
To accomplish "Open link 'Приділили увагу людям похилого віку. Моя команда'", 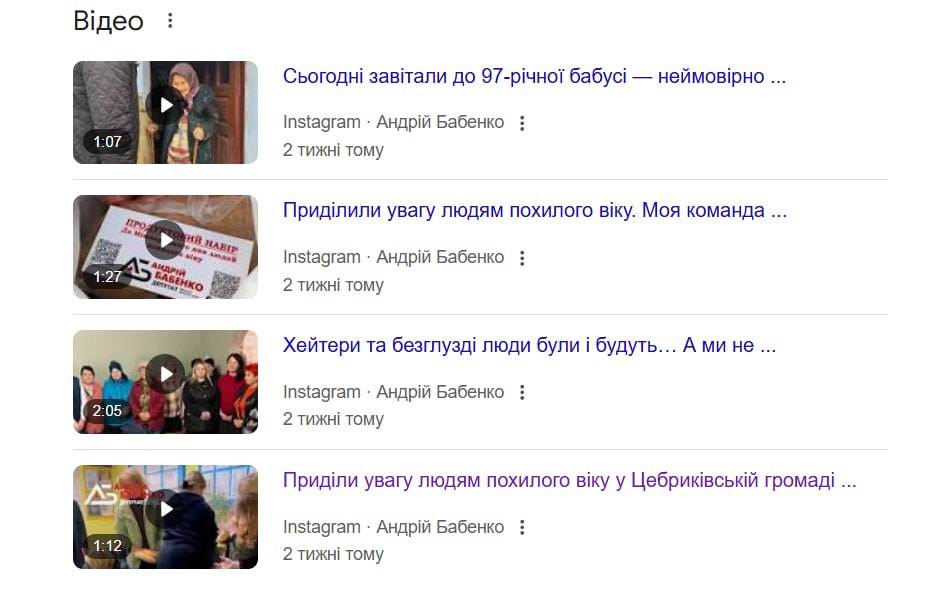I will pos(535,211).
